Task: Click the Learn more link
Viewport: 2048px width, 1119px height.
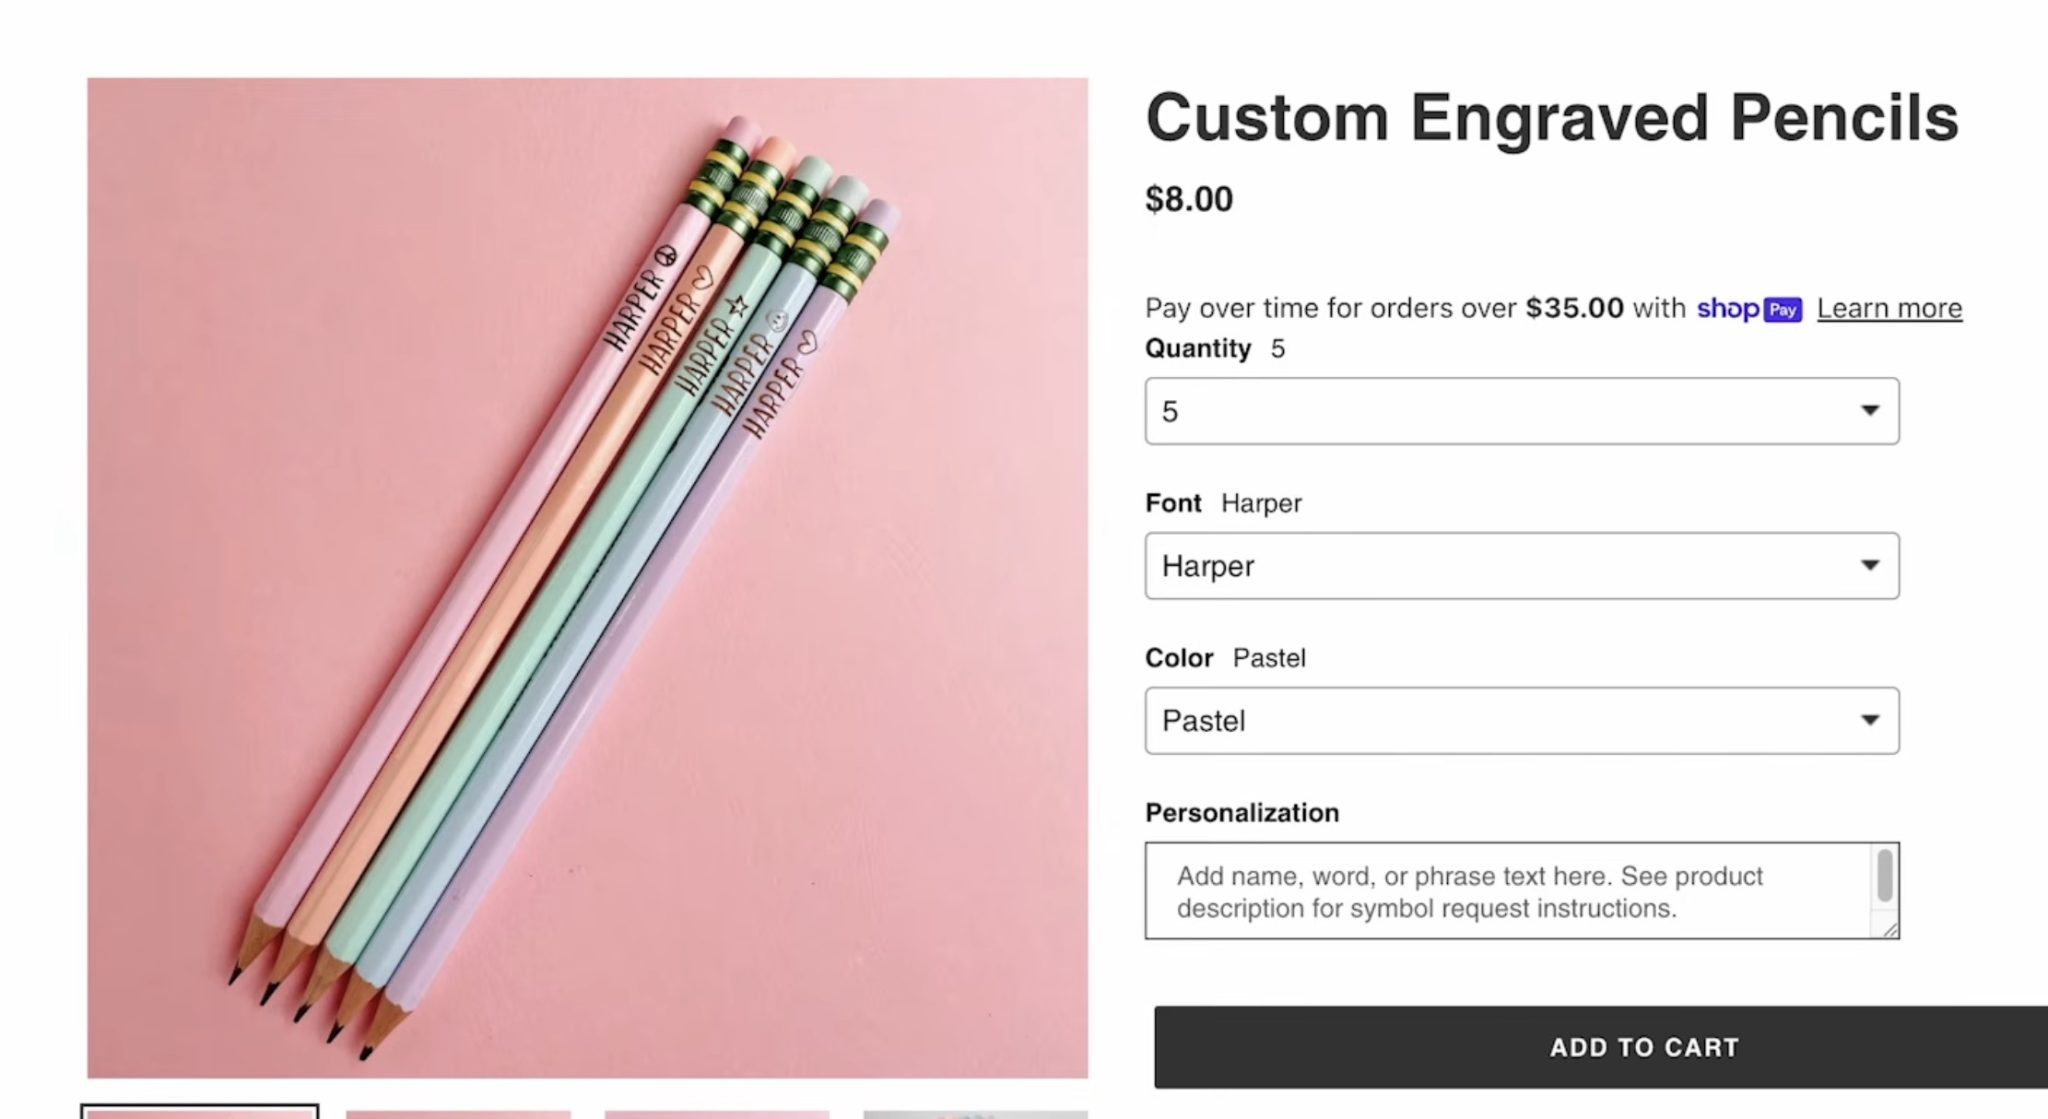Action: (x=1888, y=308)
